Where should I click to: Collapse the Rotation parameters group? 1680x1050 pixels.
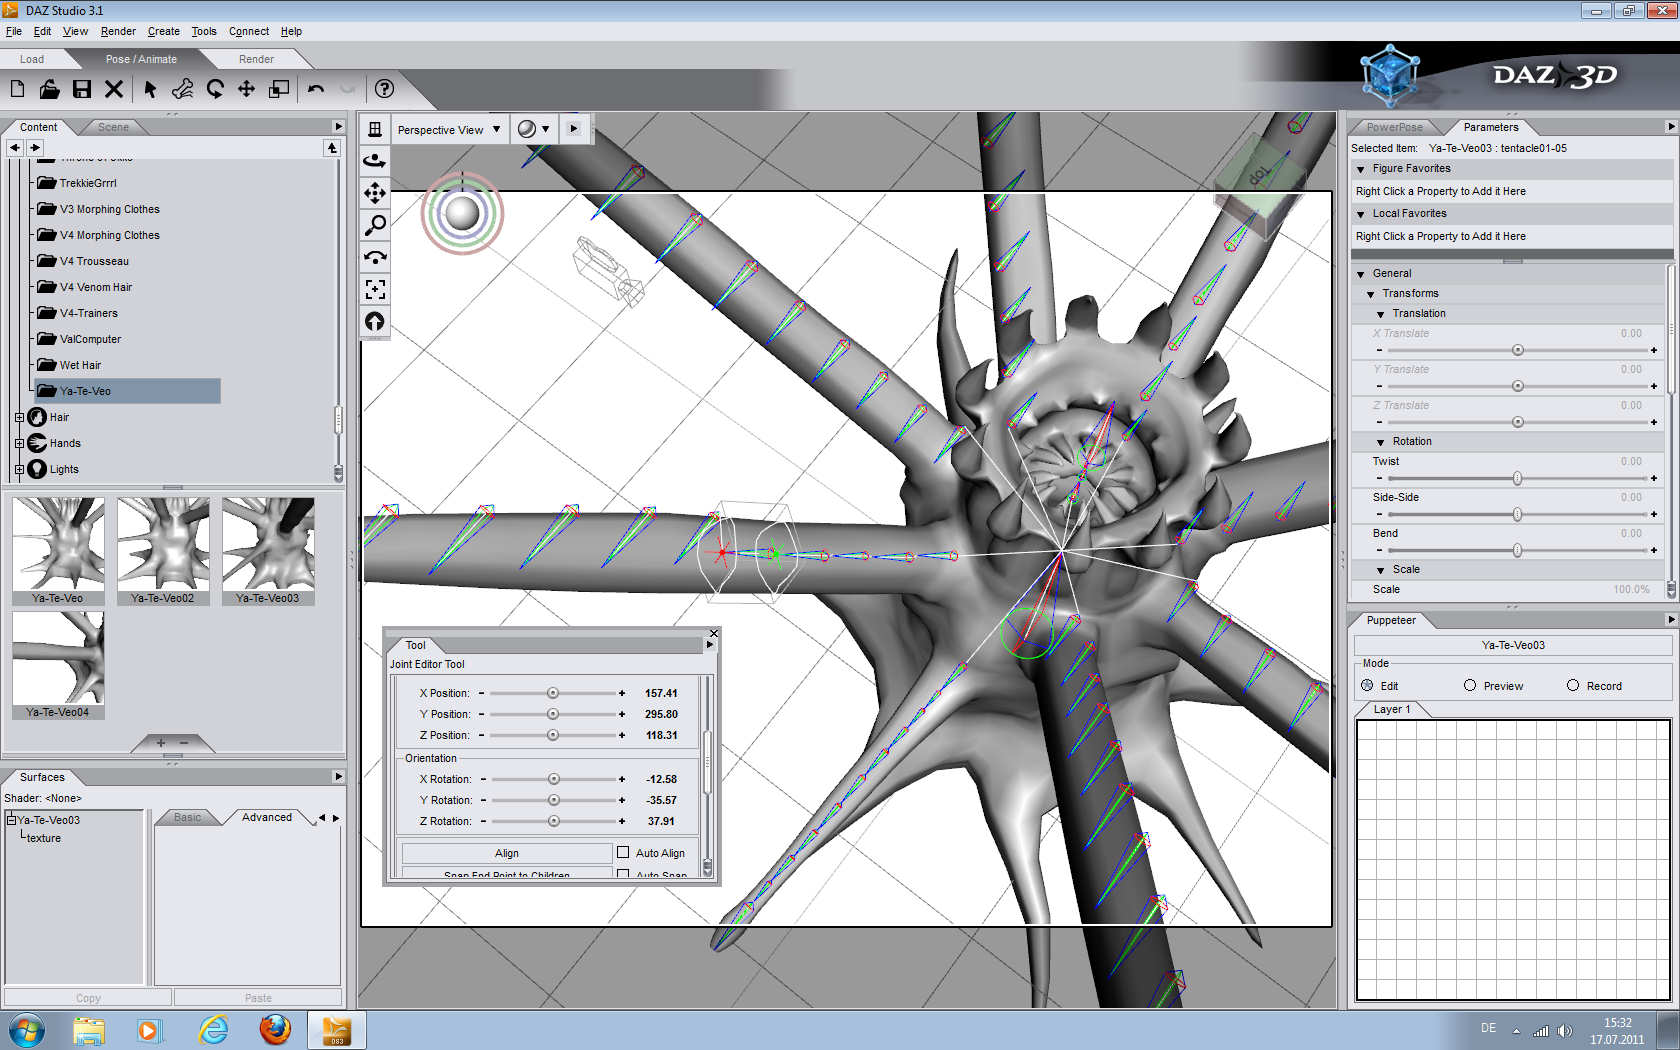point(1381,442)
